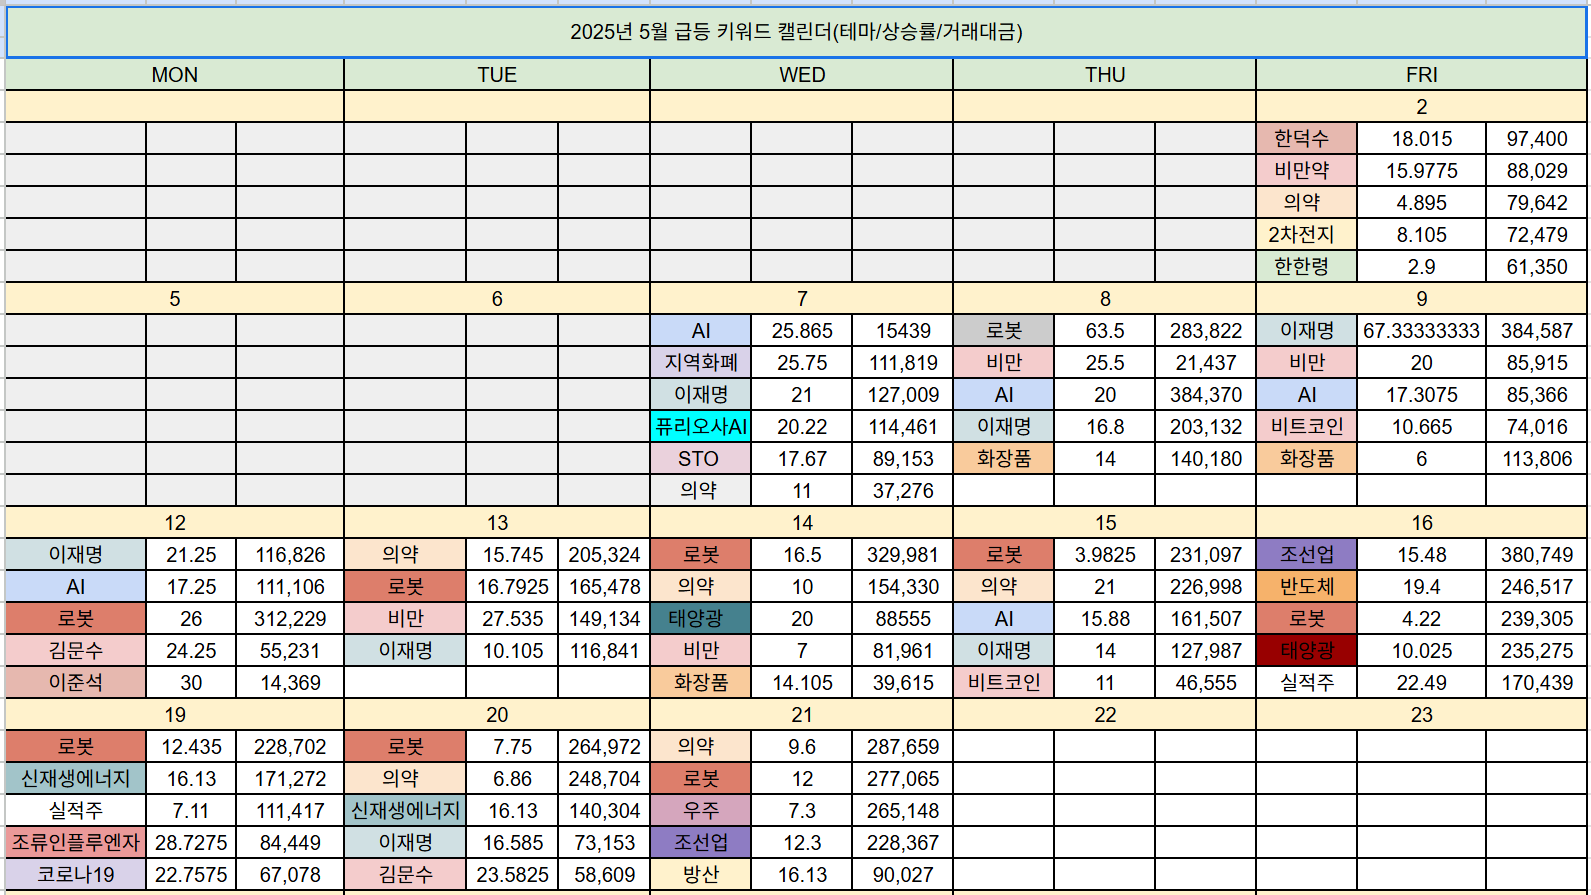Screen dimensions: 1591x895
Task: Select the 25.865 value cell
Action: point(802,331)
